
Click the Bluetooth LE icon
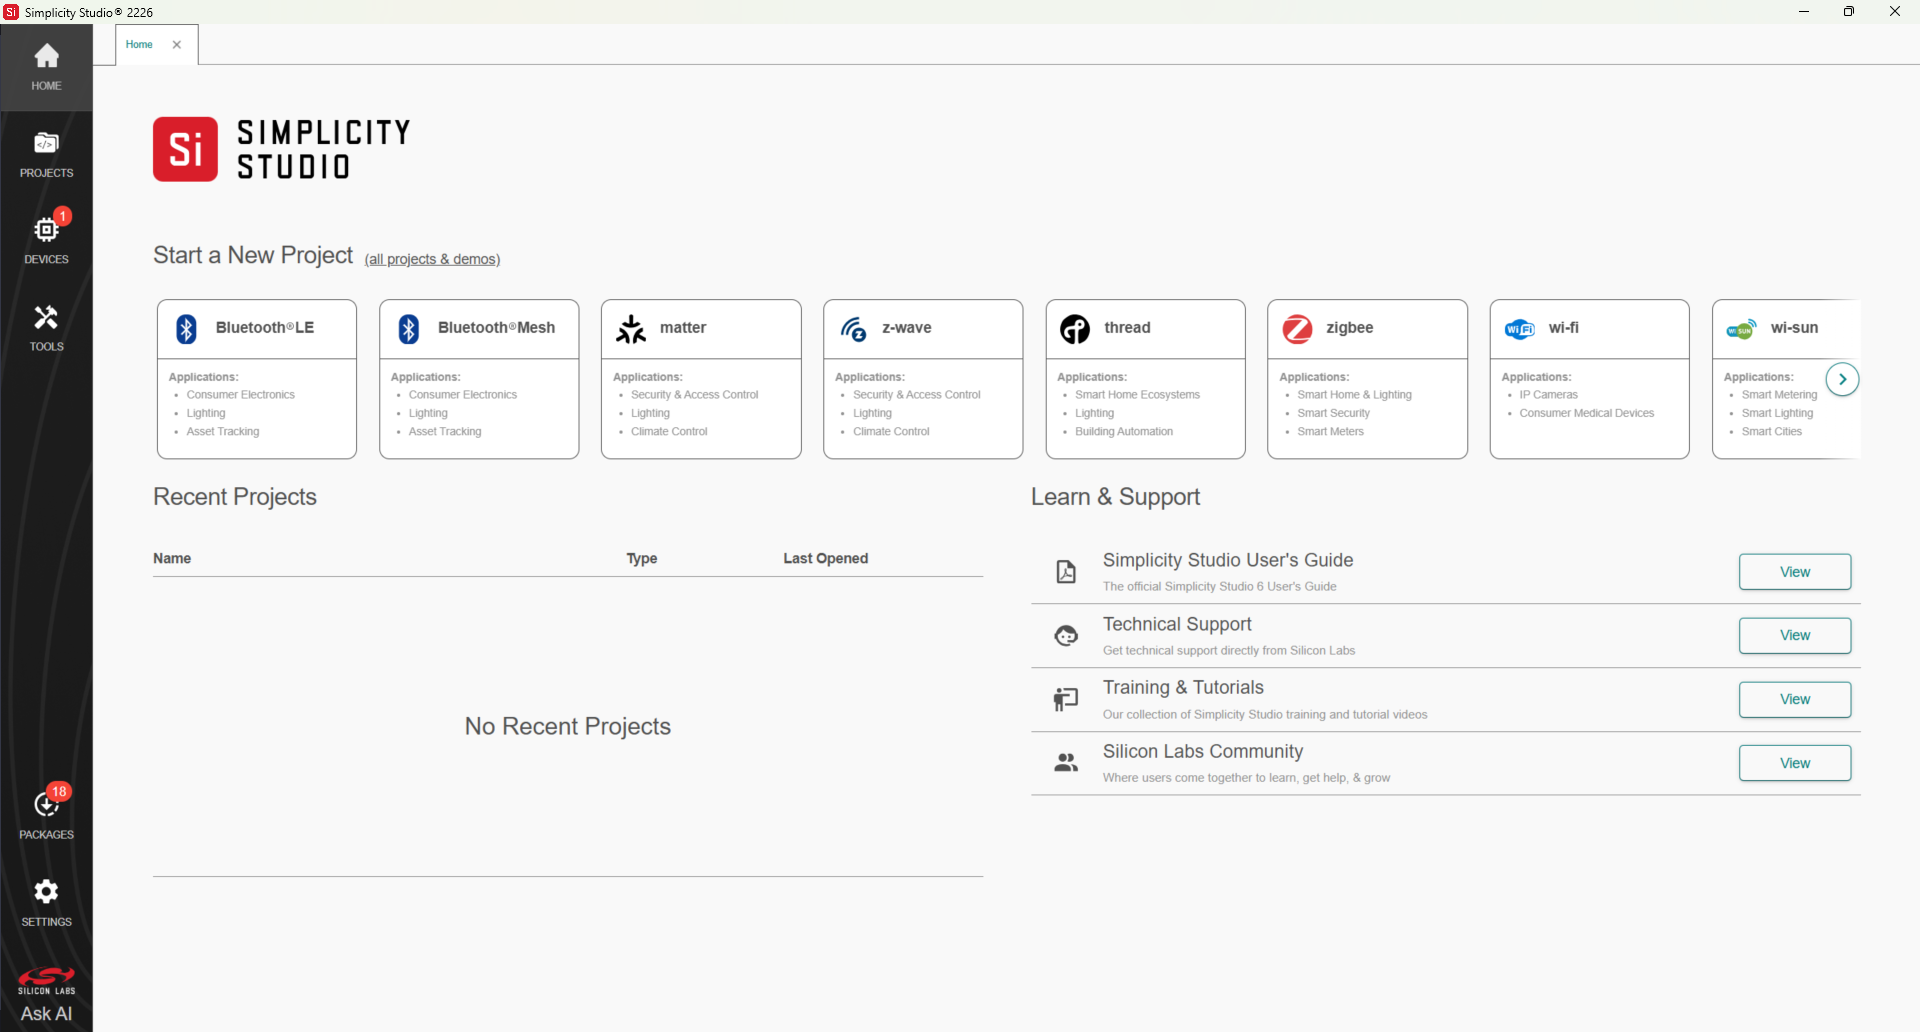point(187,329)
